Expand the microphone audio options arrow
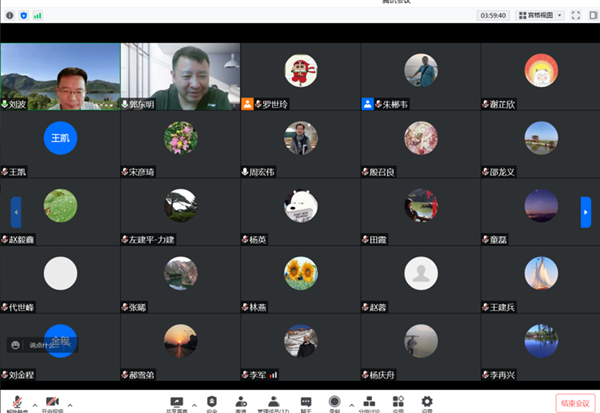 [34, 404]
